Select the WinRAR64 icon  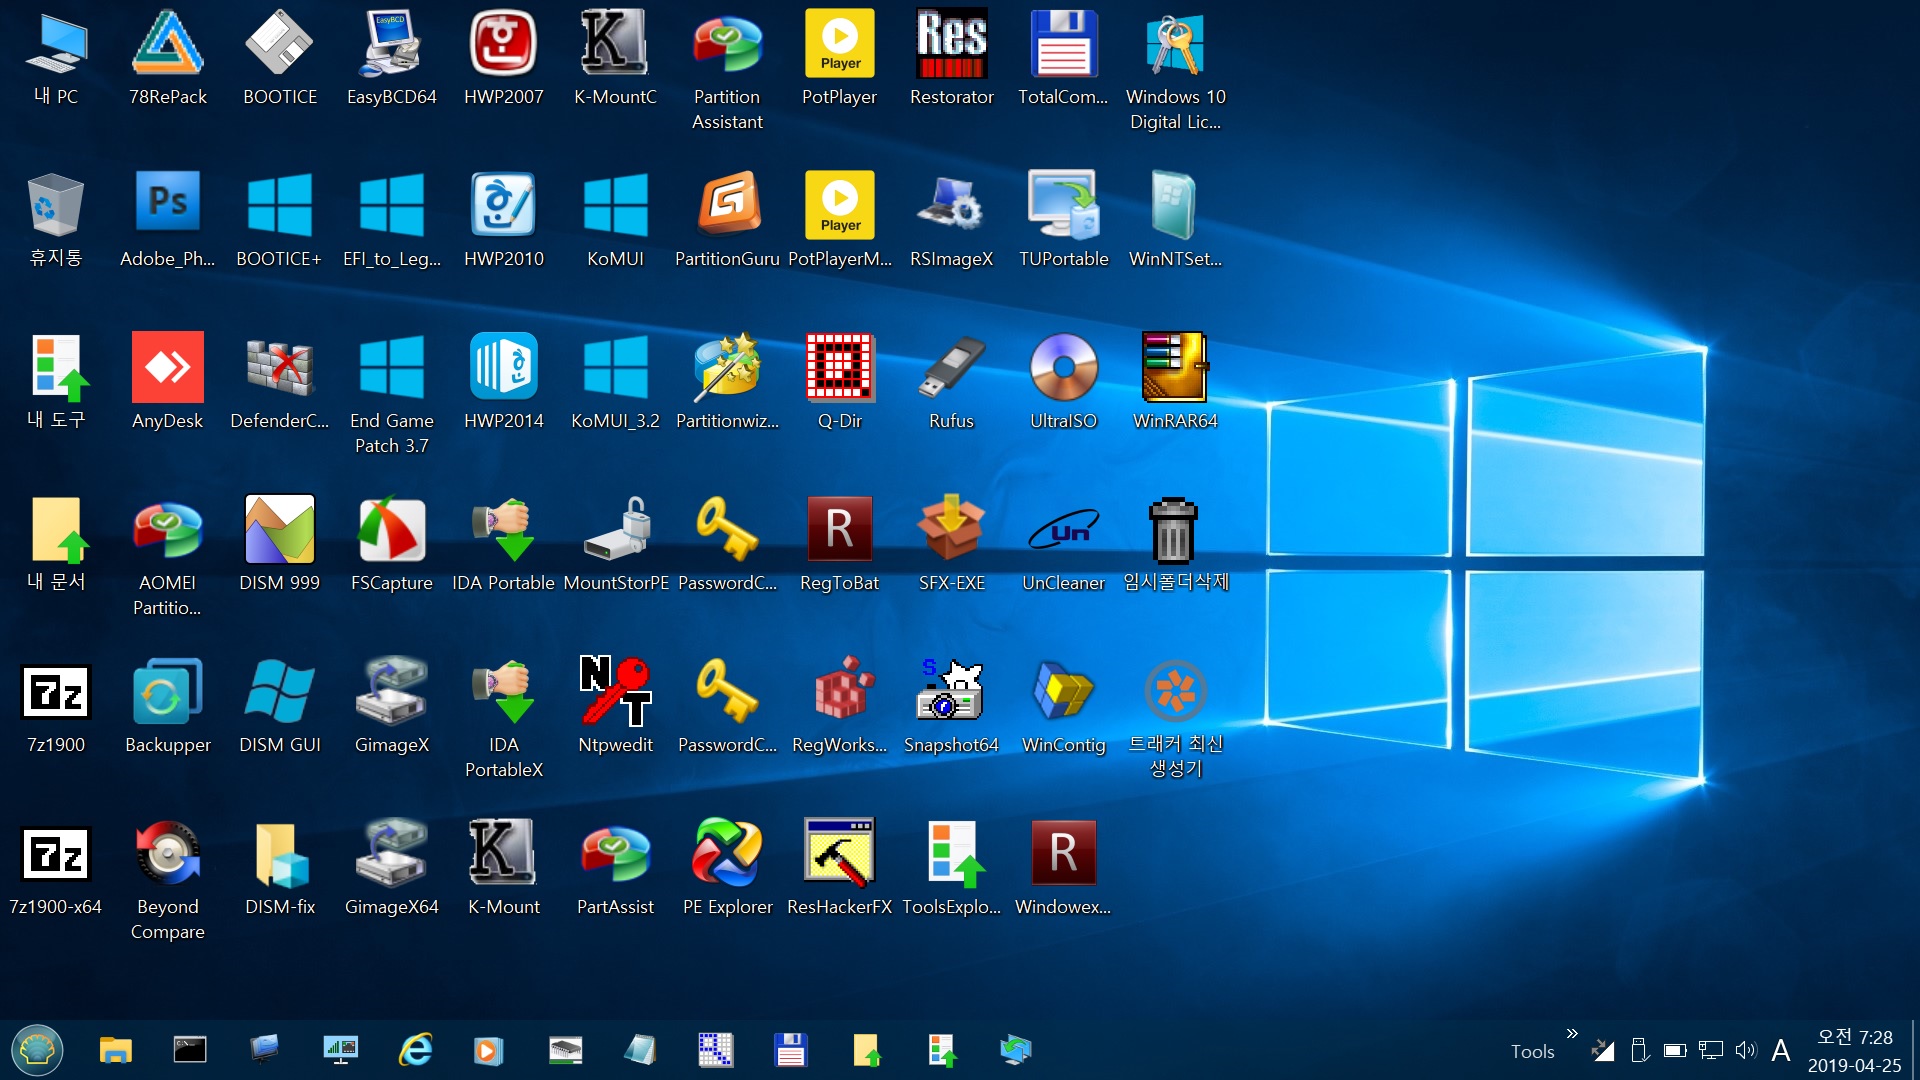point(1175,368)
